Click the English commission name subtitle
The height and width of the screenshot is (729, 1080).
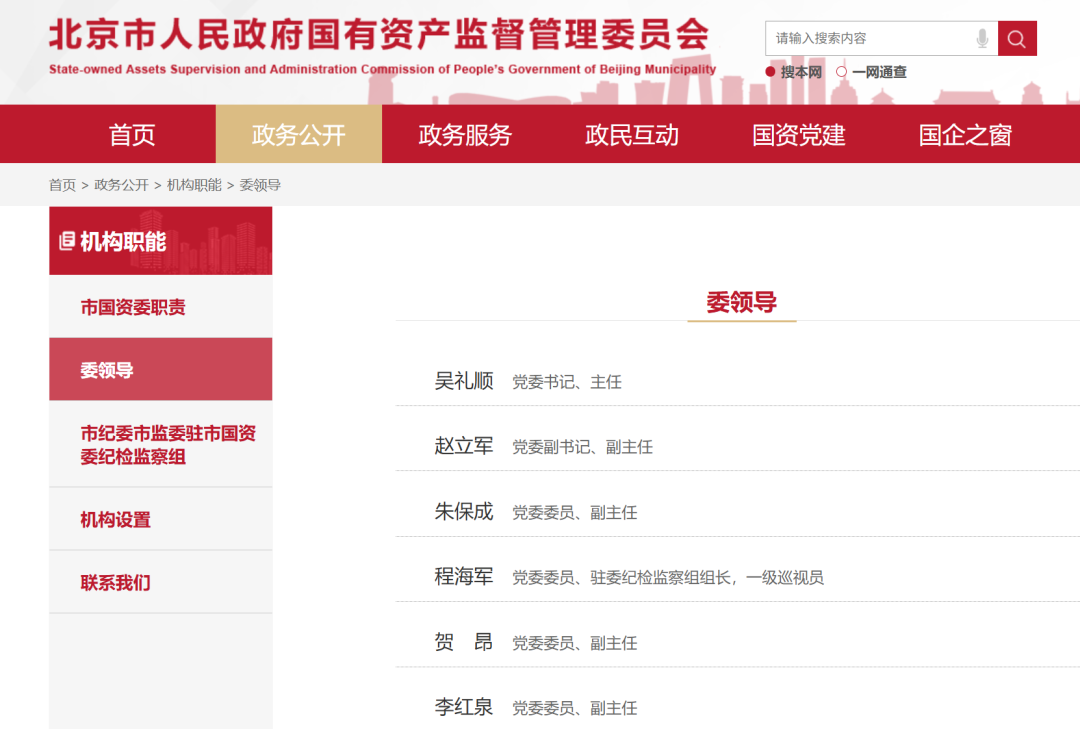pyautogui.click(x=382, y=69)
